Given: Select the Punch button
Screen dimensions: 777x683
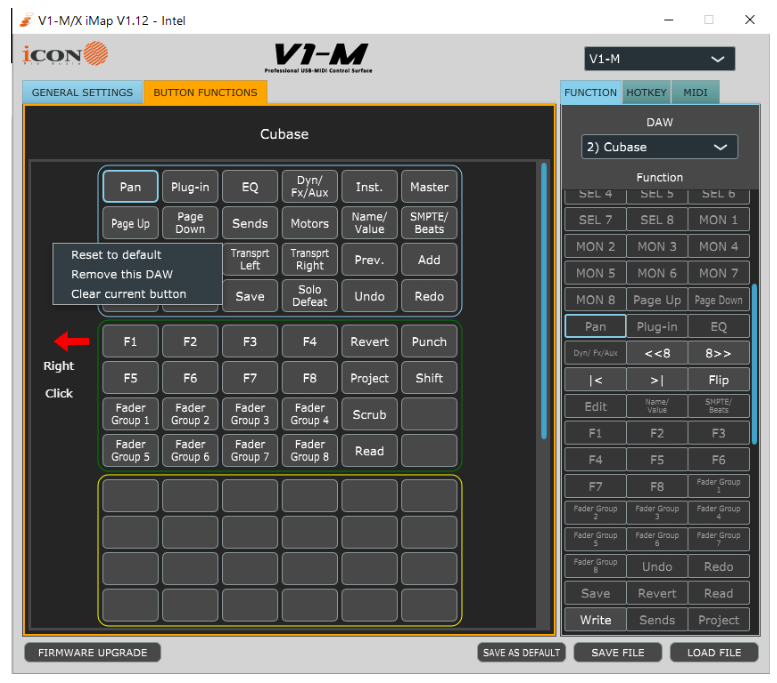Looking at the screenshot, I should 429,342.
